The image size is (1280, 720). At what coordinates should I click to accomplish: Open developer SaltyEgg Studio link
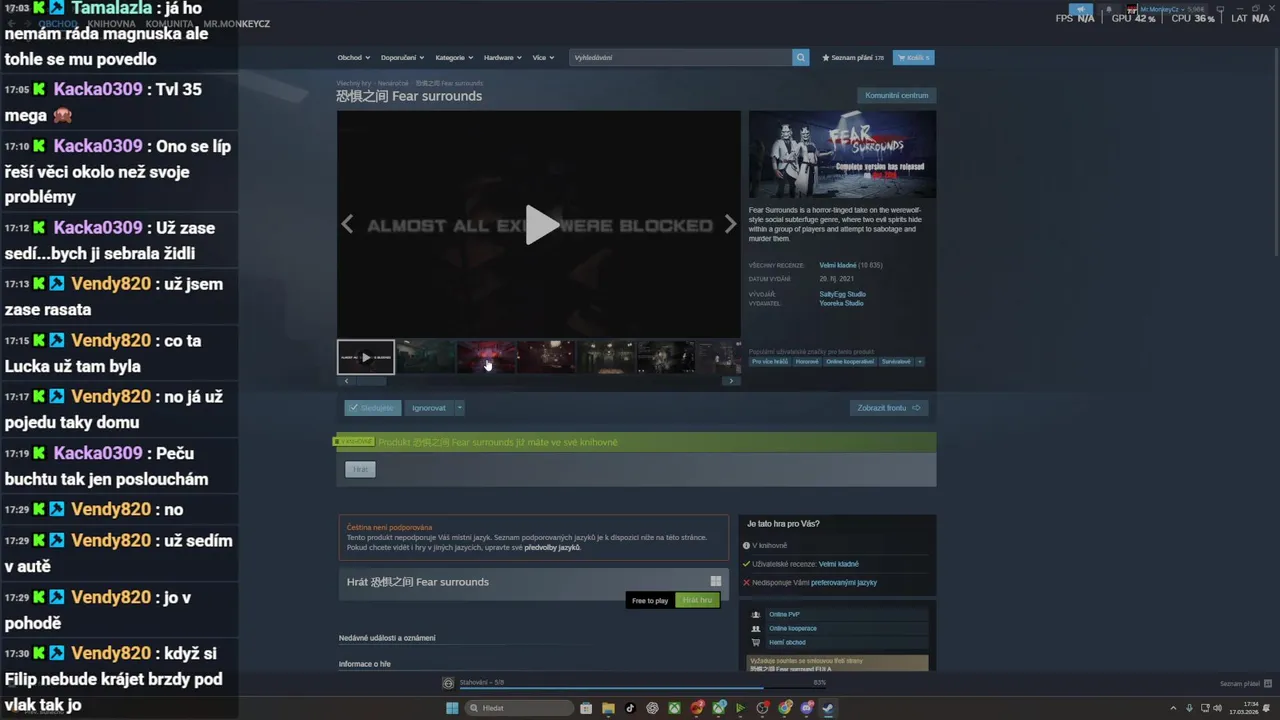tap(842, 294)
